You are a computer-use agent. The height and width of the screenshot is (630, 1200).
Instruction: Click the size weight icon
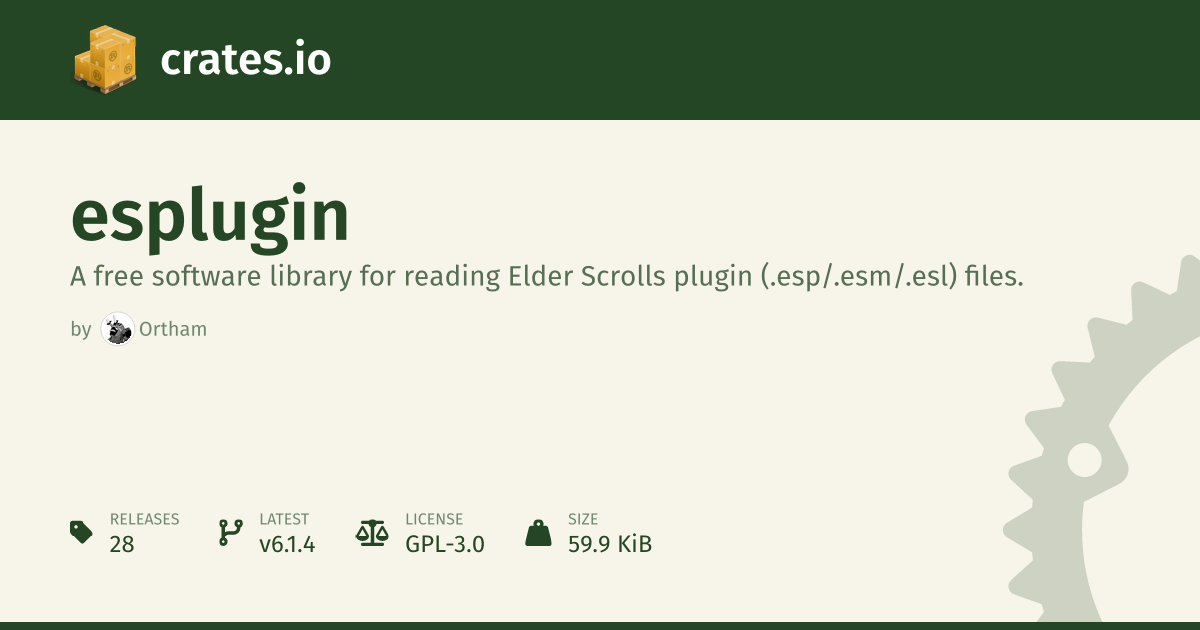coord(538,532)
